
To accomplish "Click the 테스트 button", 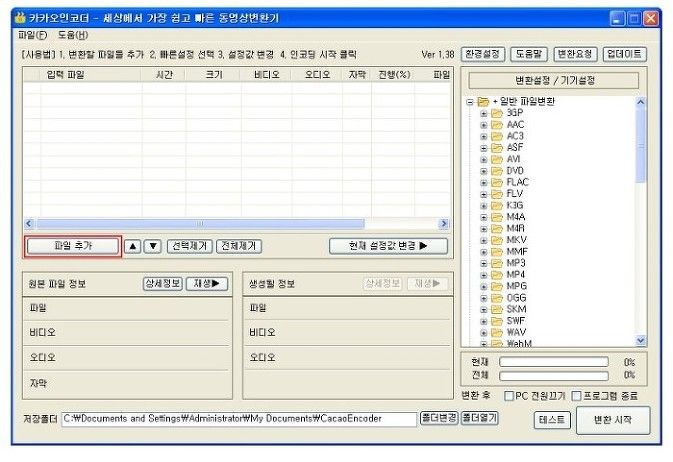I will pyautogui.click(x=552, y=420).
